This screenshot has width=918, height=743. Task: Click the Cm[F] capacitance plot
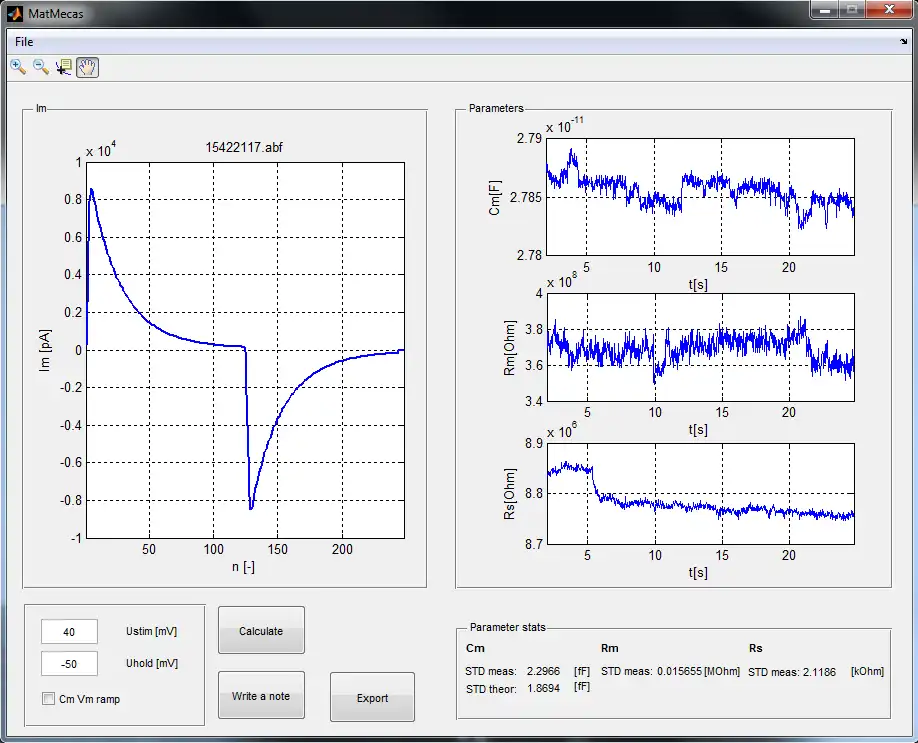tap(700, 197)
